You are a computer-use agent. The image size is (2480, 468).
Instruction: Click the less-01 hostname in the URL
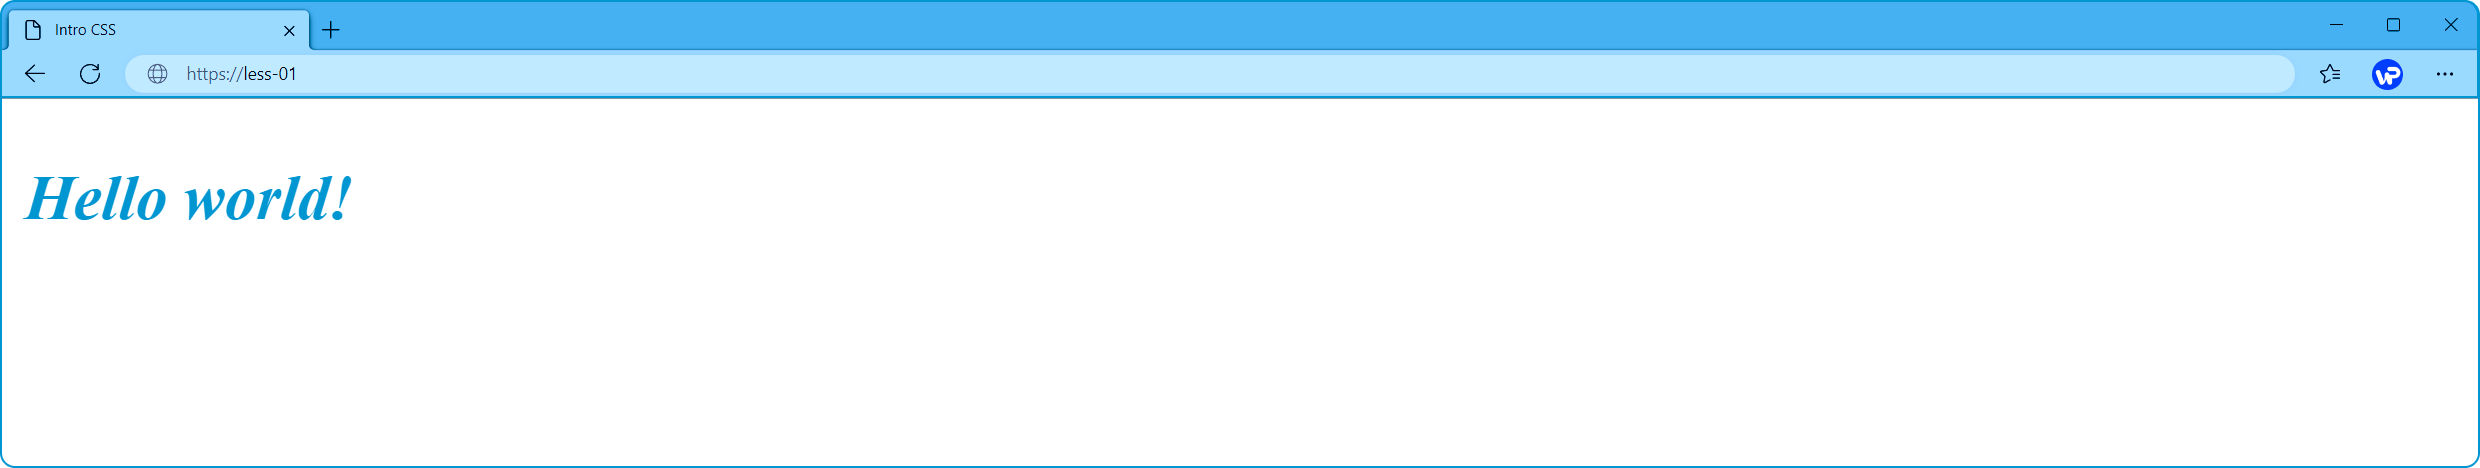point(270,74)
